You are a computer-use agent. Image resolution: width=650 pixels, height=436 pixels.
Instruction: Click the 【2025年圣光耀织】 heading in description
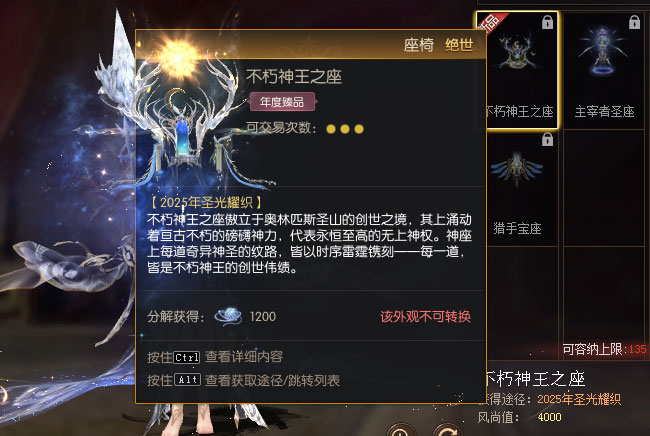click(x=206, y=202)
